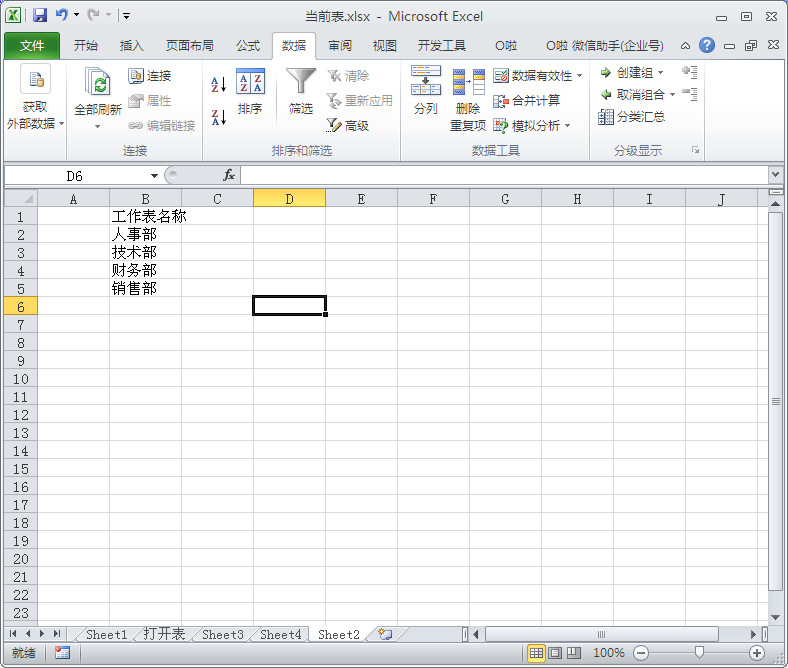The image size is (788, 668).
Task: Switch to Page Layout (页面布局) tab
Action: [189, 46]
